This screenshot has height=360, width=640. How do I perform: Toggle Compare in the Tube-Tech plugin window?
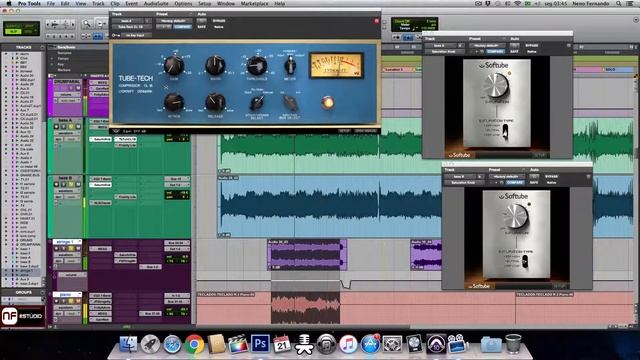pos(182,27)
